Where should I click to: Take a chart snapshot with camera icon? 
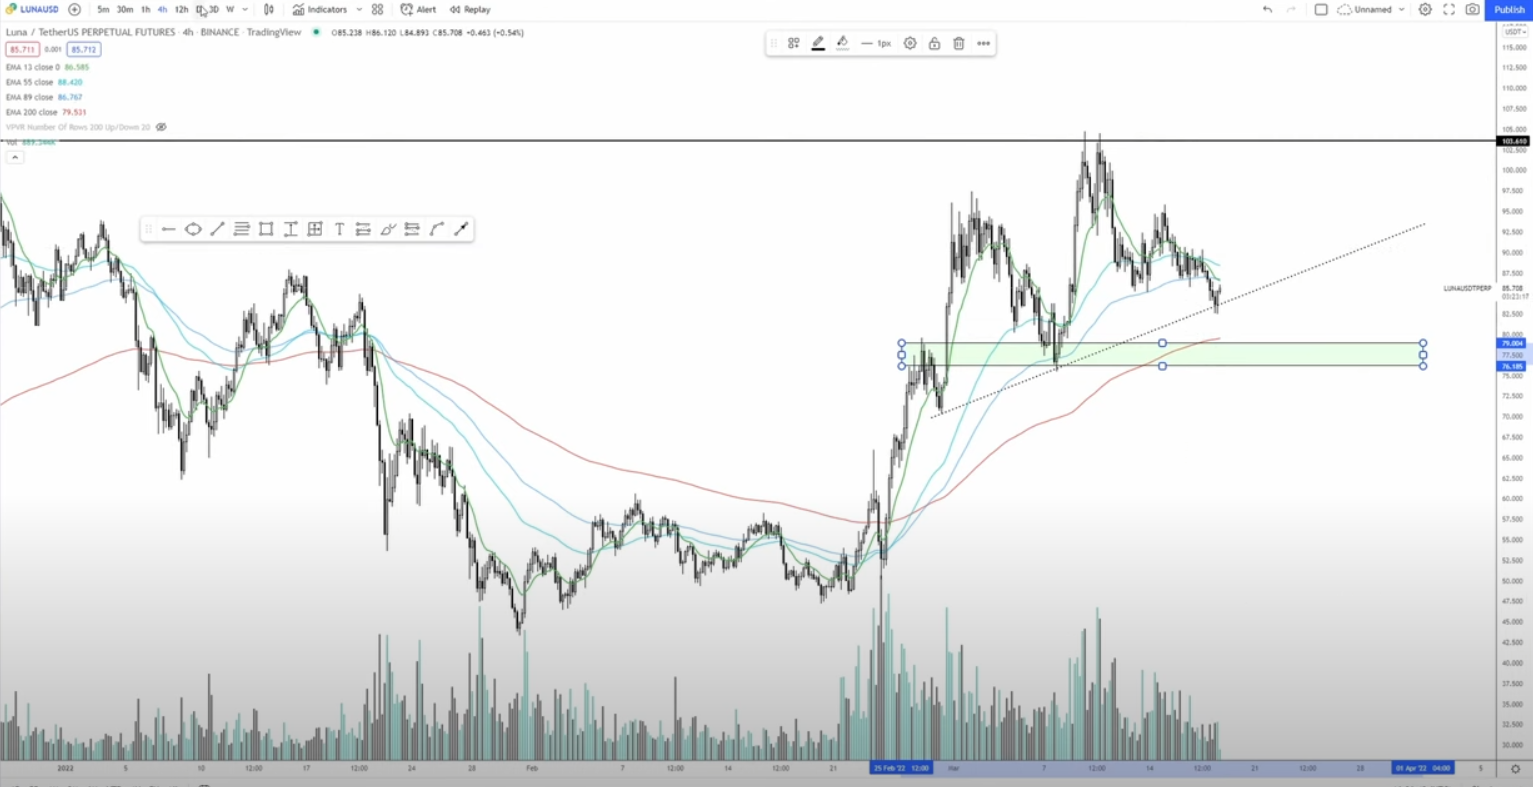click(x=1472, y=9)
